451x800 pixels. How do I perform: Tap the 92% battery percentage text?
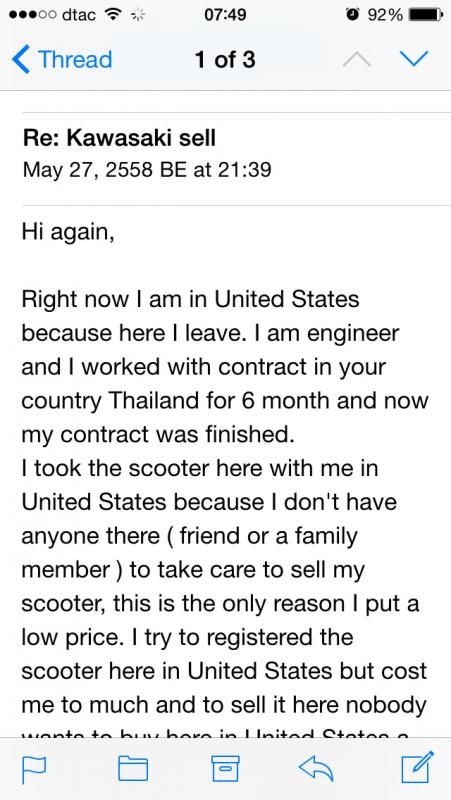click(x=385, y=15)
